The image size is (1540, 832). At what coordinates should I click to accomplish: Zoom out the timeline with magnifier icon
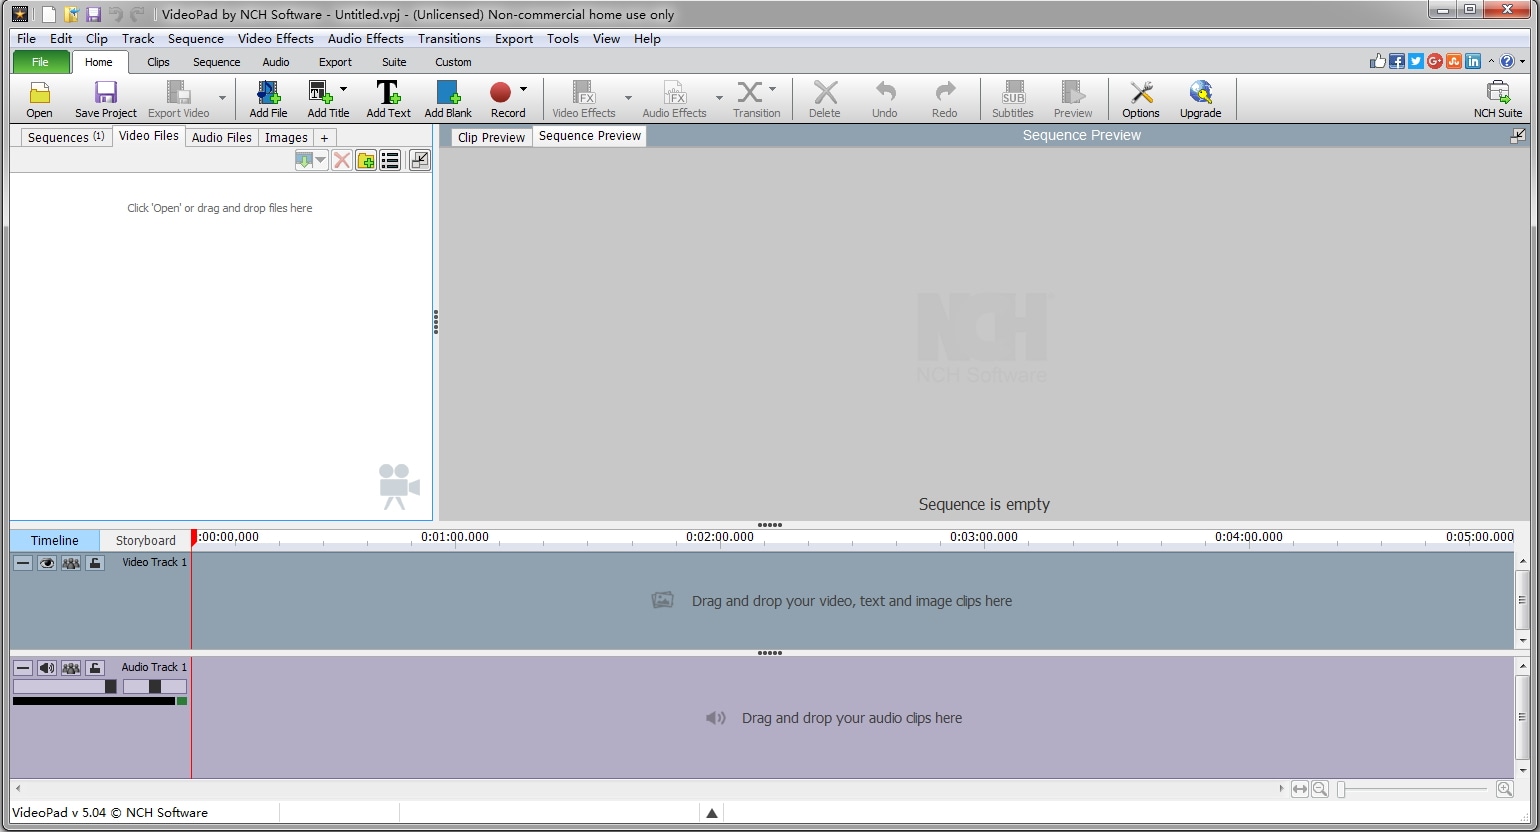(1320, 789)
